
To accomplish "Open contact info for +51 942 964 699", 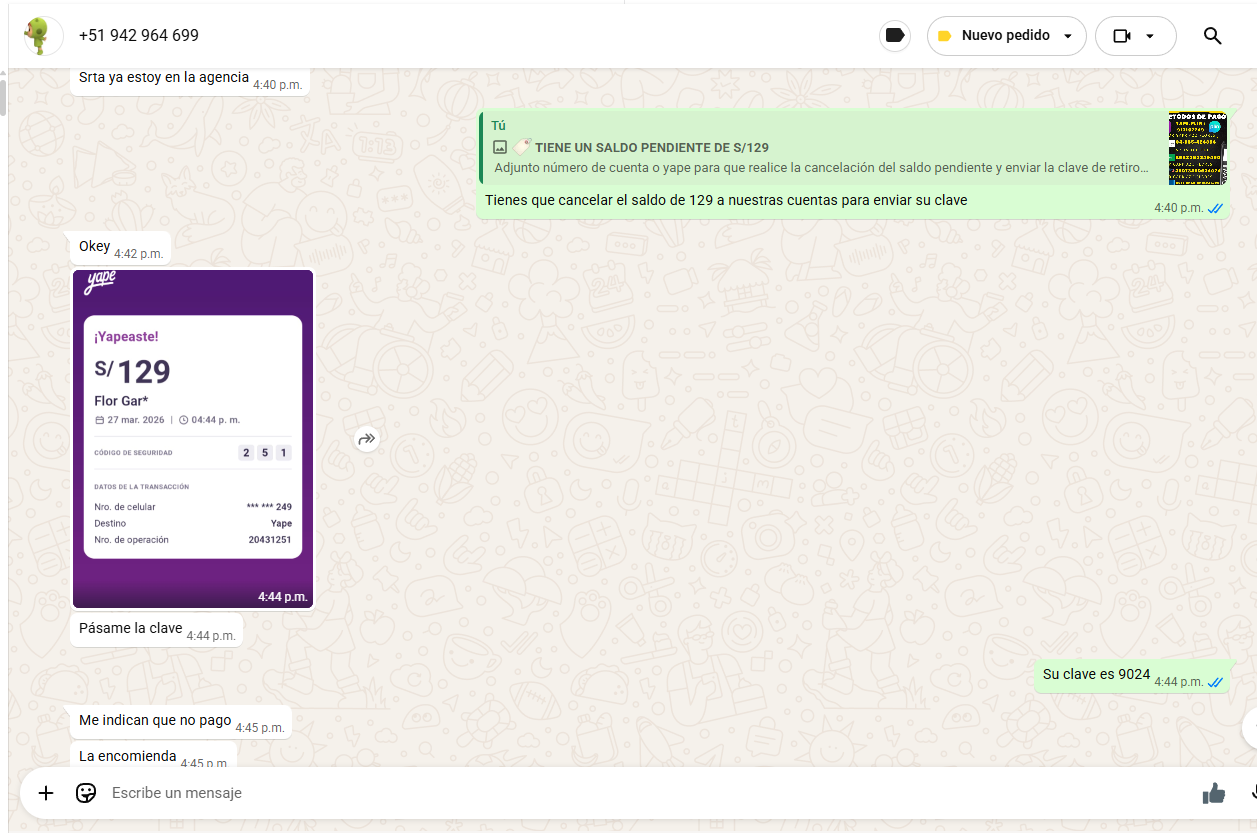I will point(139,36).
